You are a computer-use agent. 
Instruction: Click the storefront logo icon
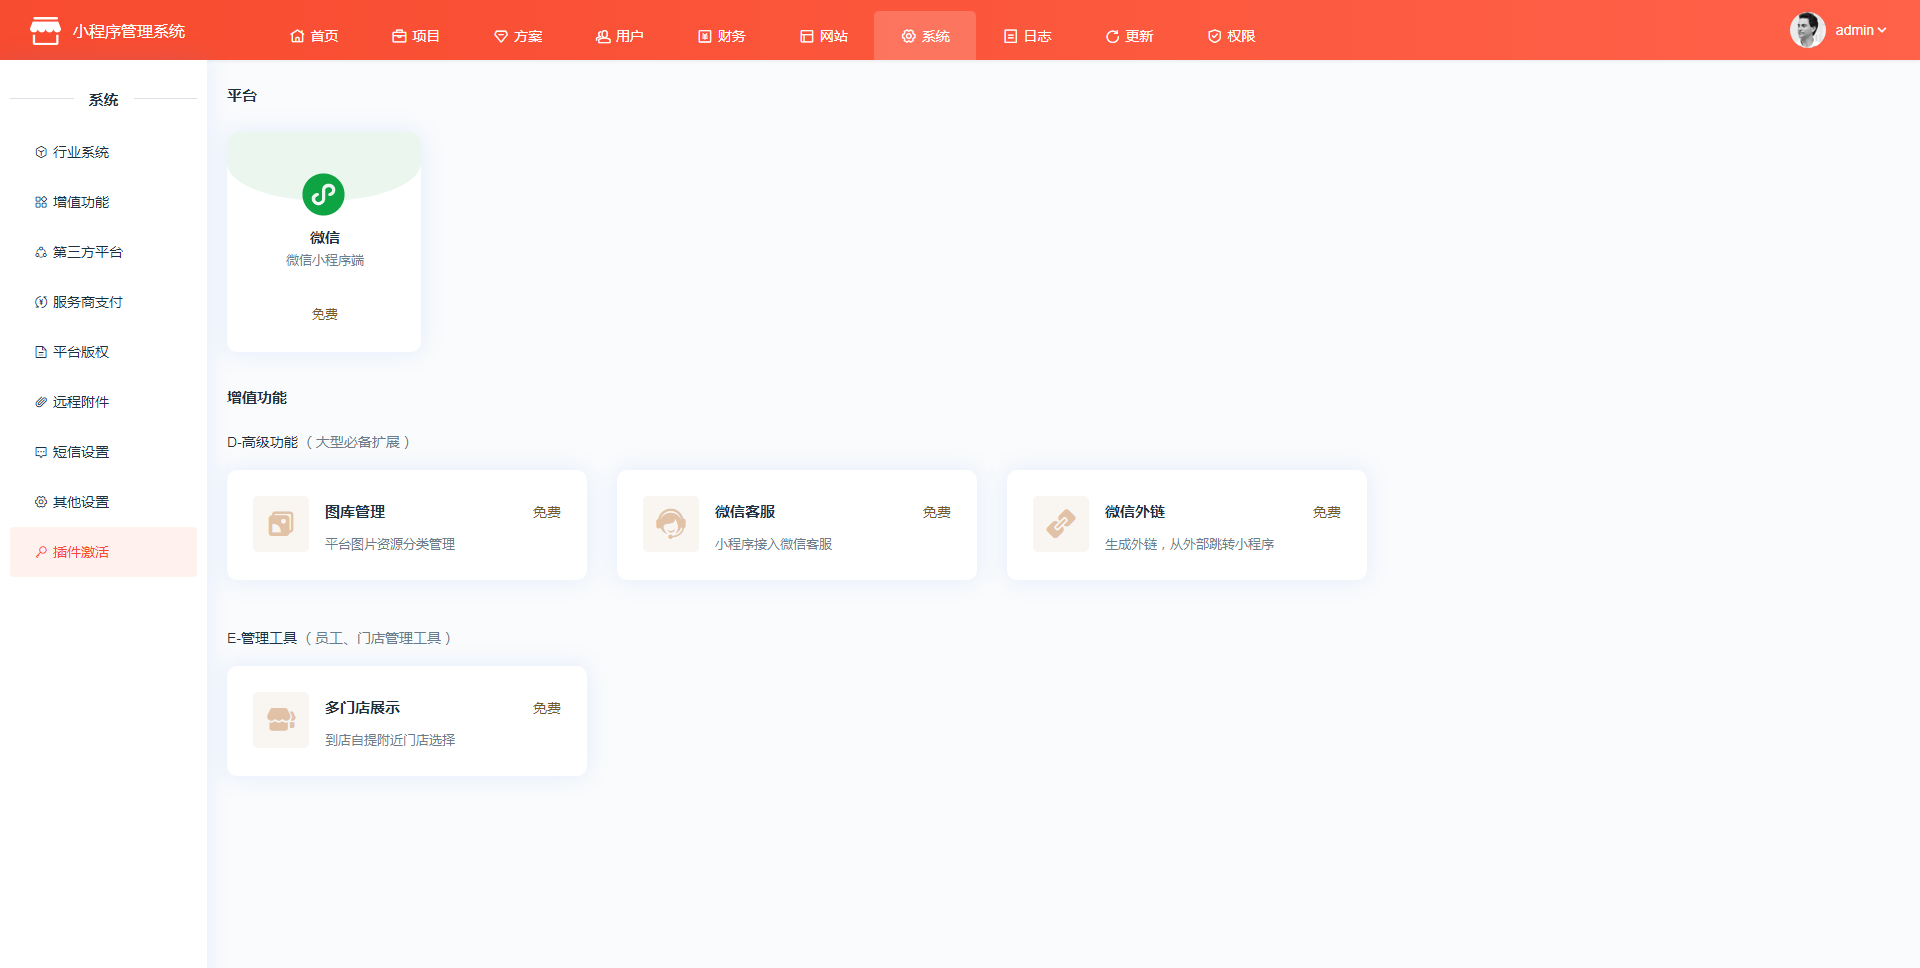pos(45,31)
